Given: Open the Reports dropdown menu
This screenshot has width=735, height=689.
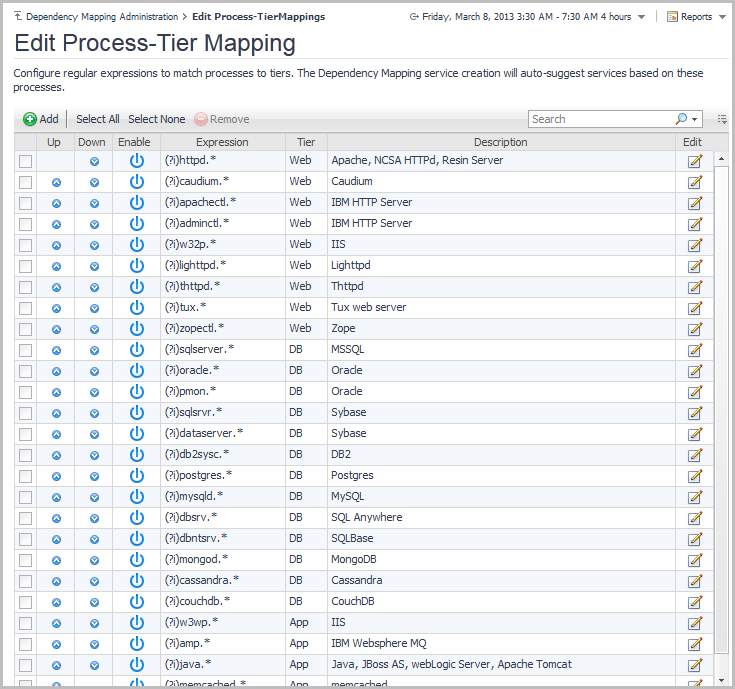Looking at the screenshot, I should [696, 17].
